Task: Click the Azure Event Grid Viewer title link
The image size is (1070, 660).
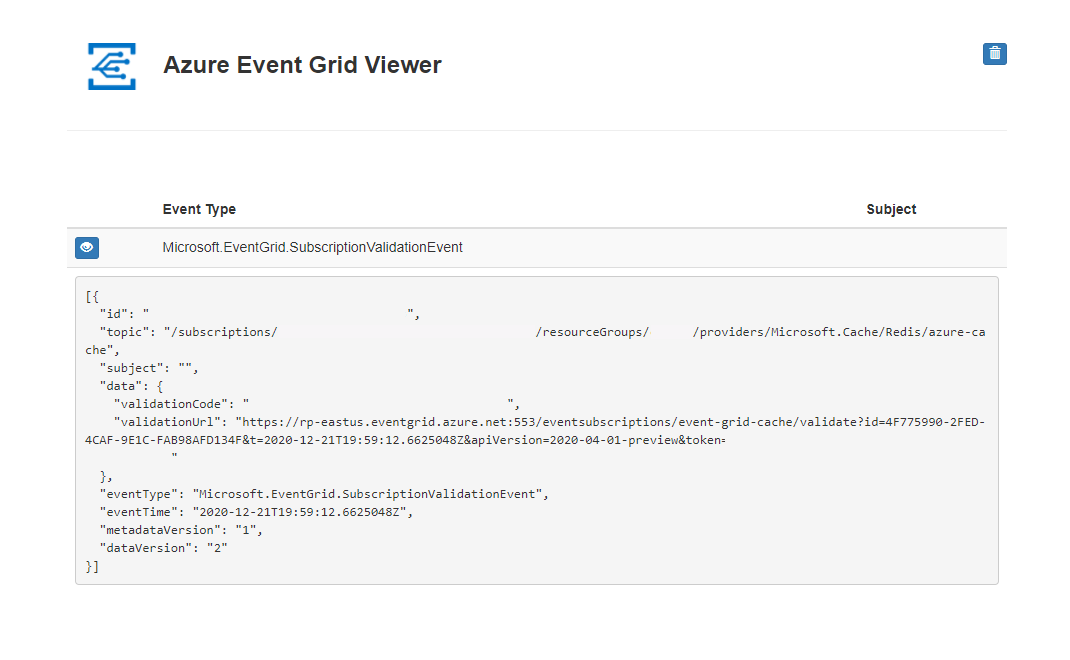Action: click(x=302, y=65)
